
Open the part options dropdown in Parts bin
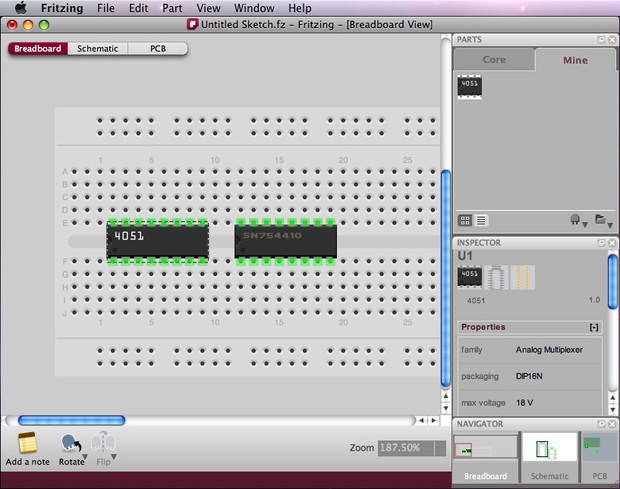578,221
